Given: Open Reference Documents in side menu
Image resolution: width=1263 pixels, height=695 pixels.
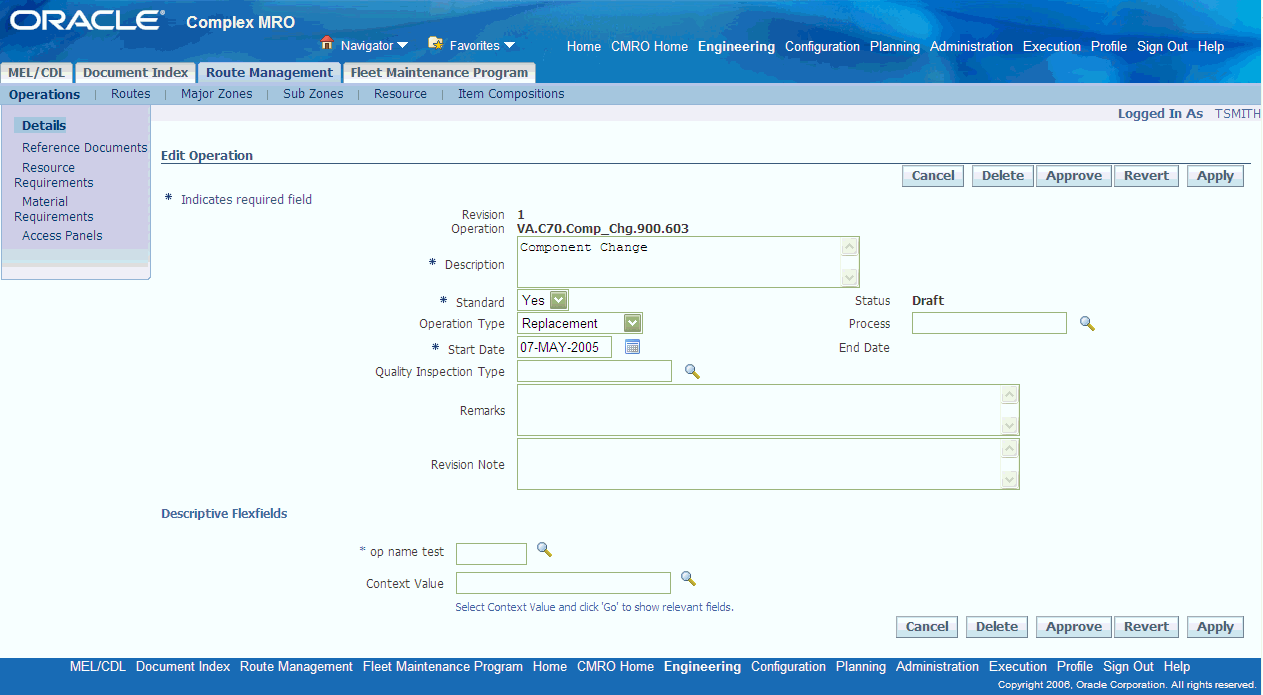Looking at the screenshot, I should [85, 147].
